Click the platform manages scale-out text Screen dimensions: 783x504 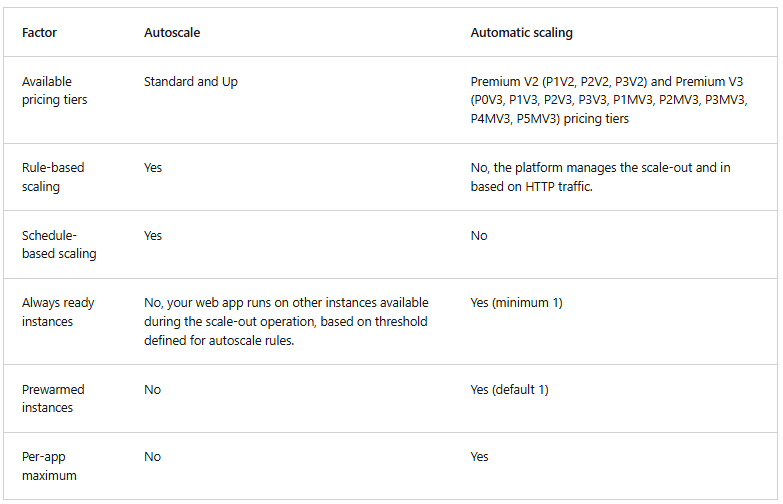click(x=600, y=177)
